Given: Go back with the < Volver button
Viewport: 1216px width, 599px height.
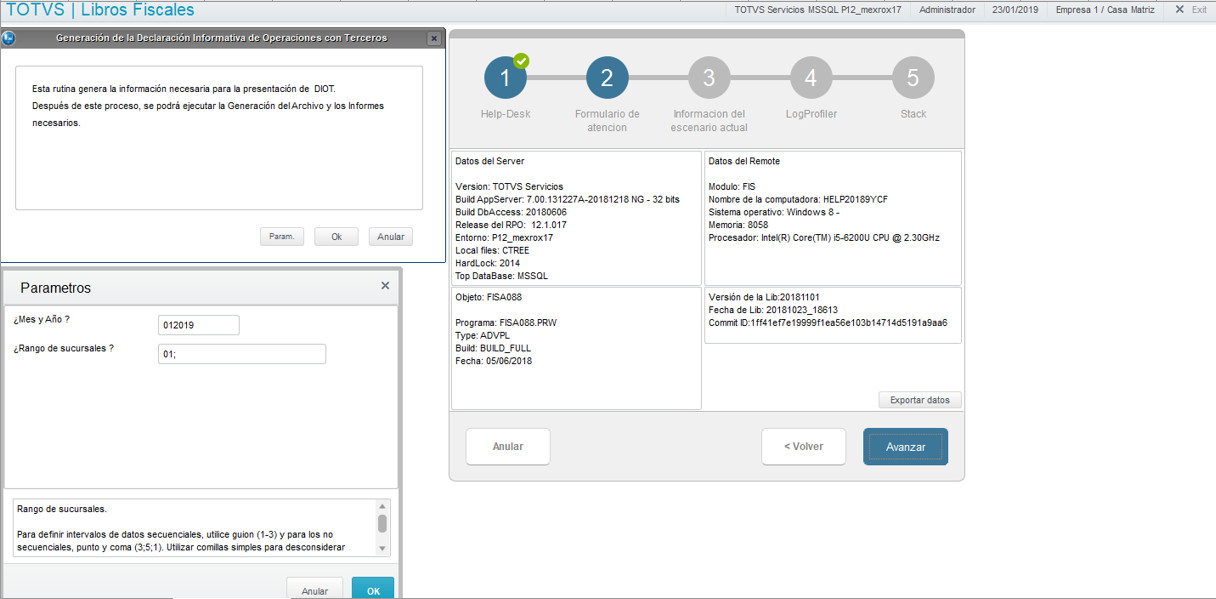Looking at the screenshot, I should coord(804,447).
